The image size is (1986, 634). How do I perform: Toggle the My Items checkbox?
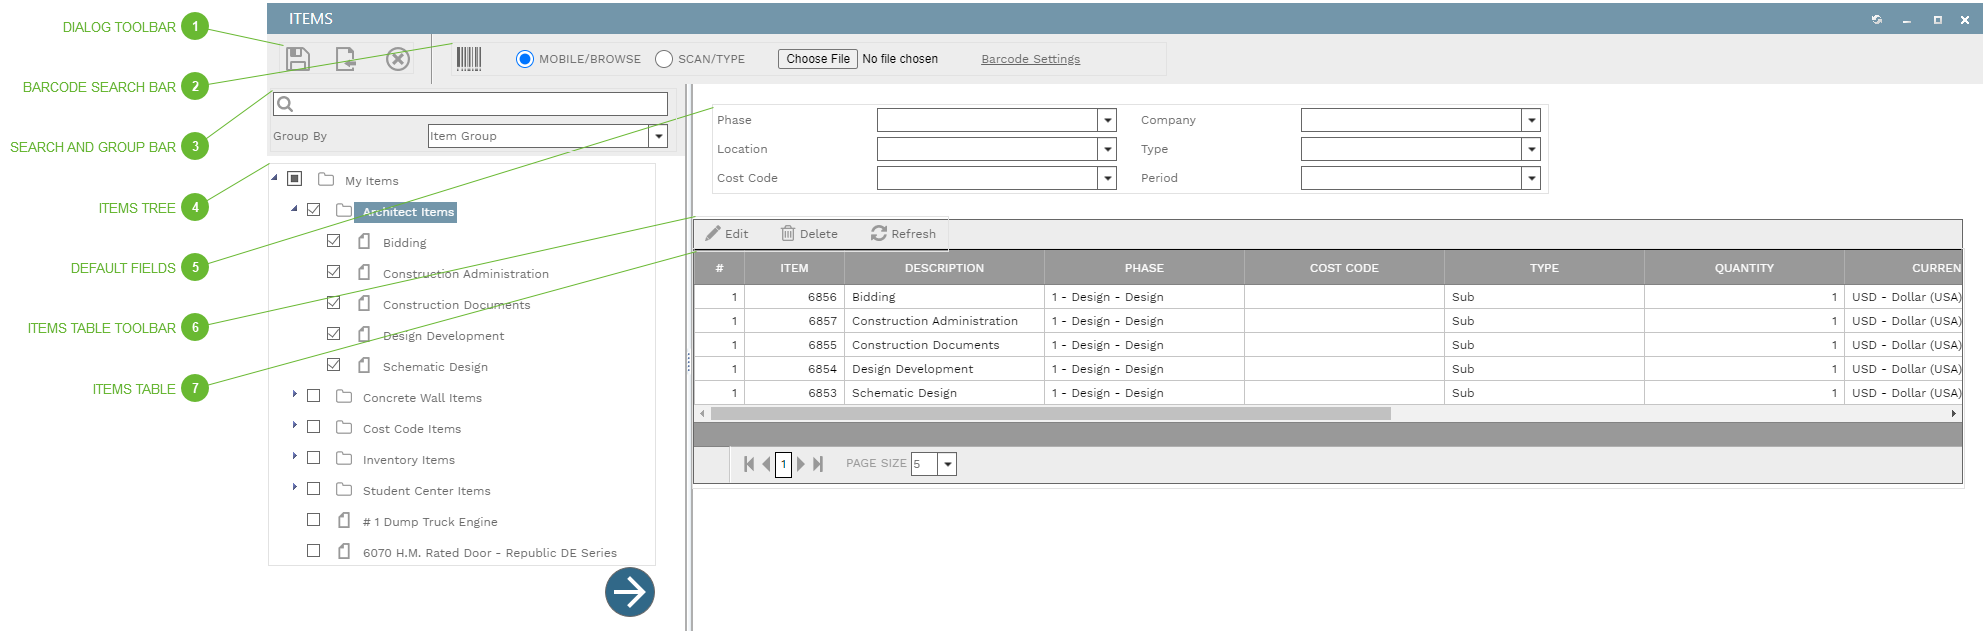point(294,178)
